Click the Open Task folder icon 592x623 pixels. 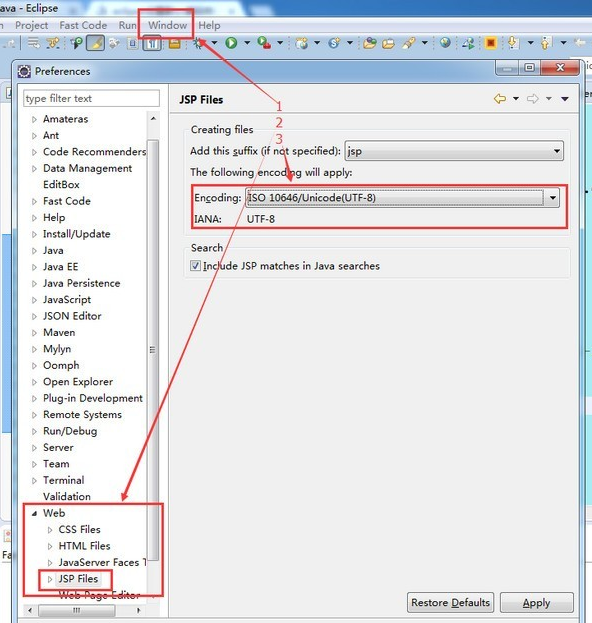pos(388,43)
